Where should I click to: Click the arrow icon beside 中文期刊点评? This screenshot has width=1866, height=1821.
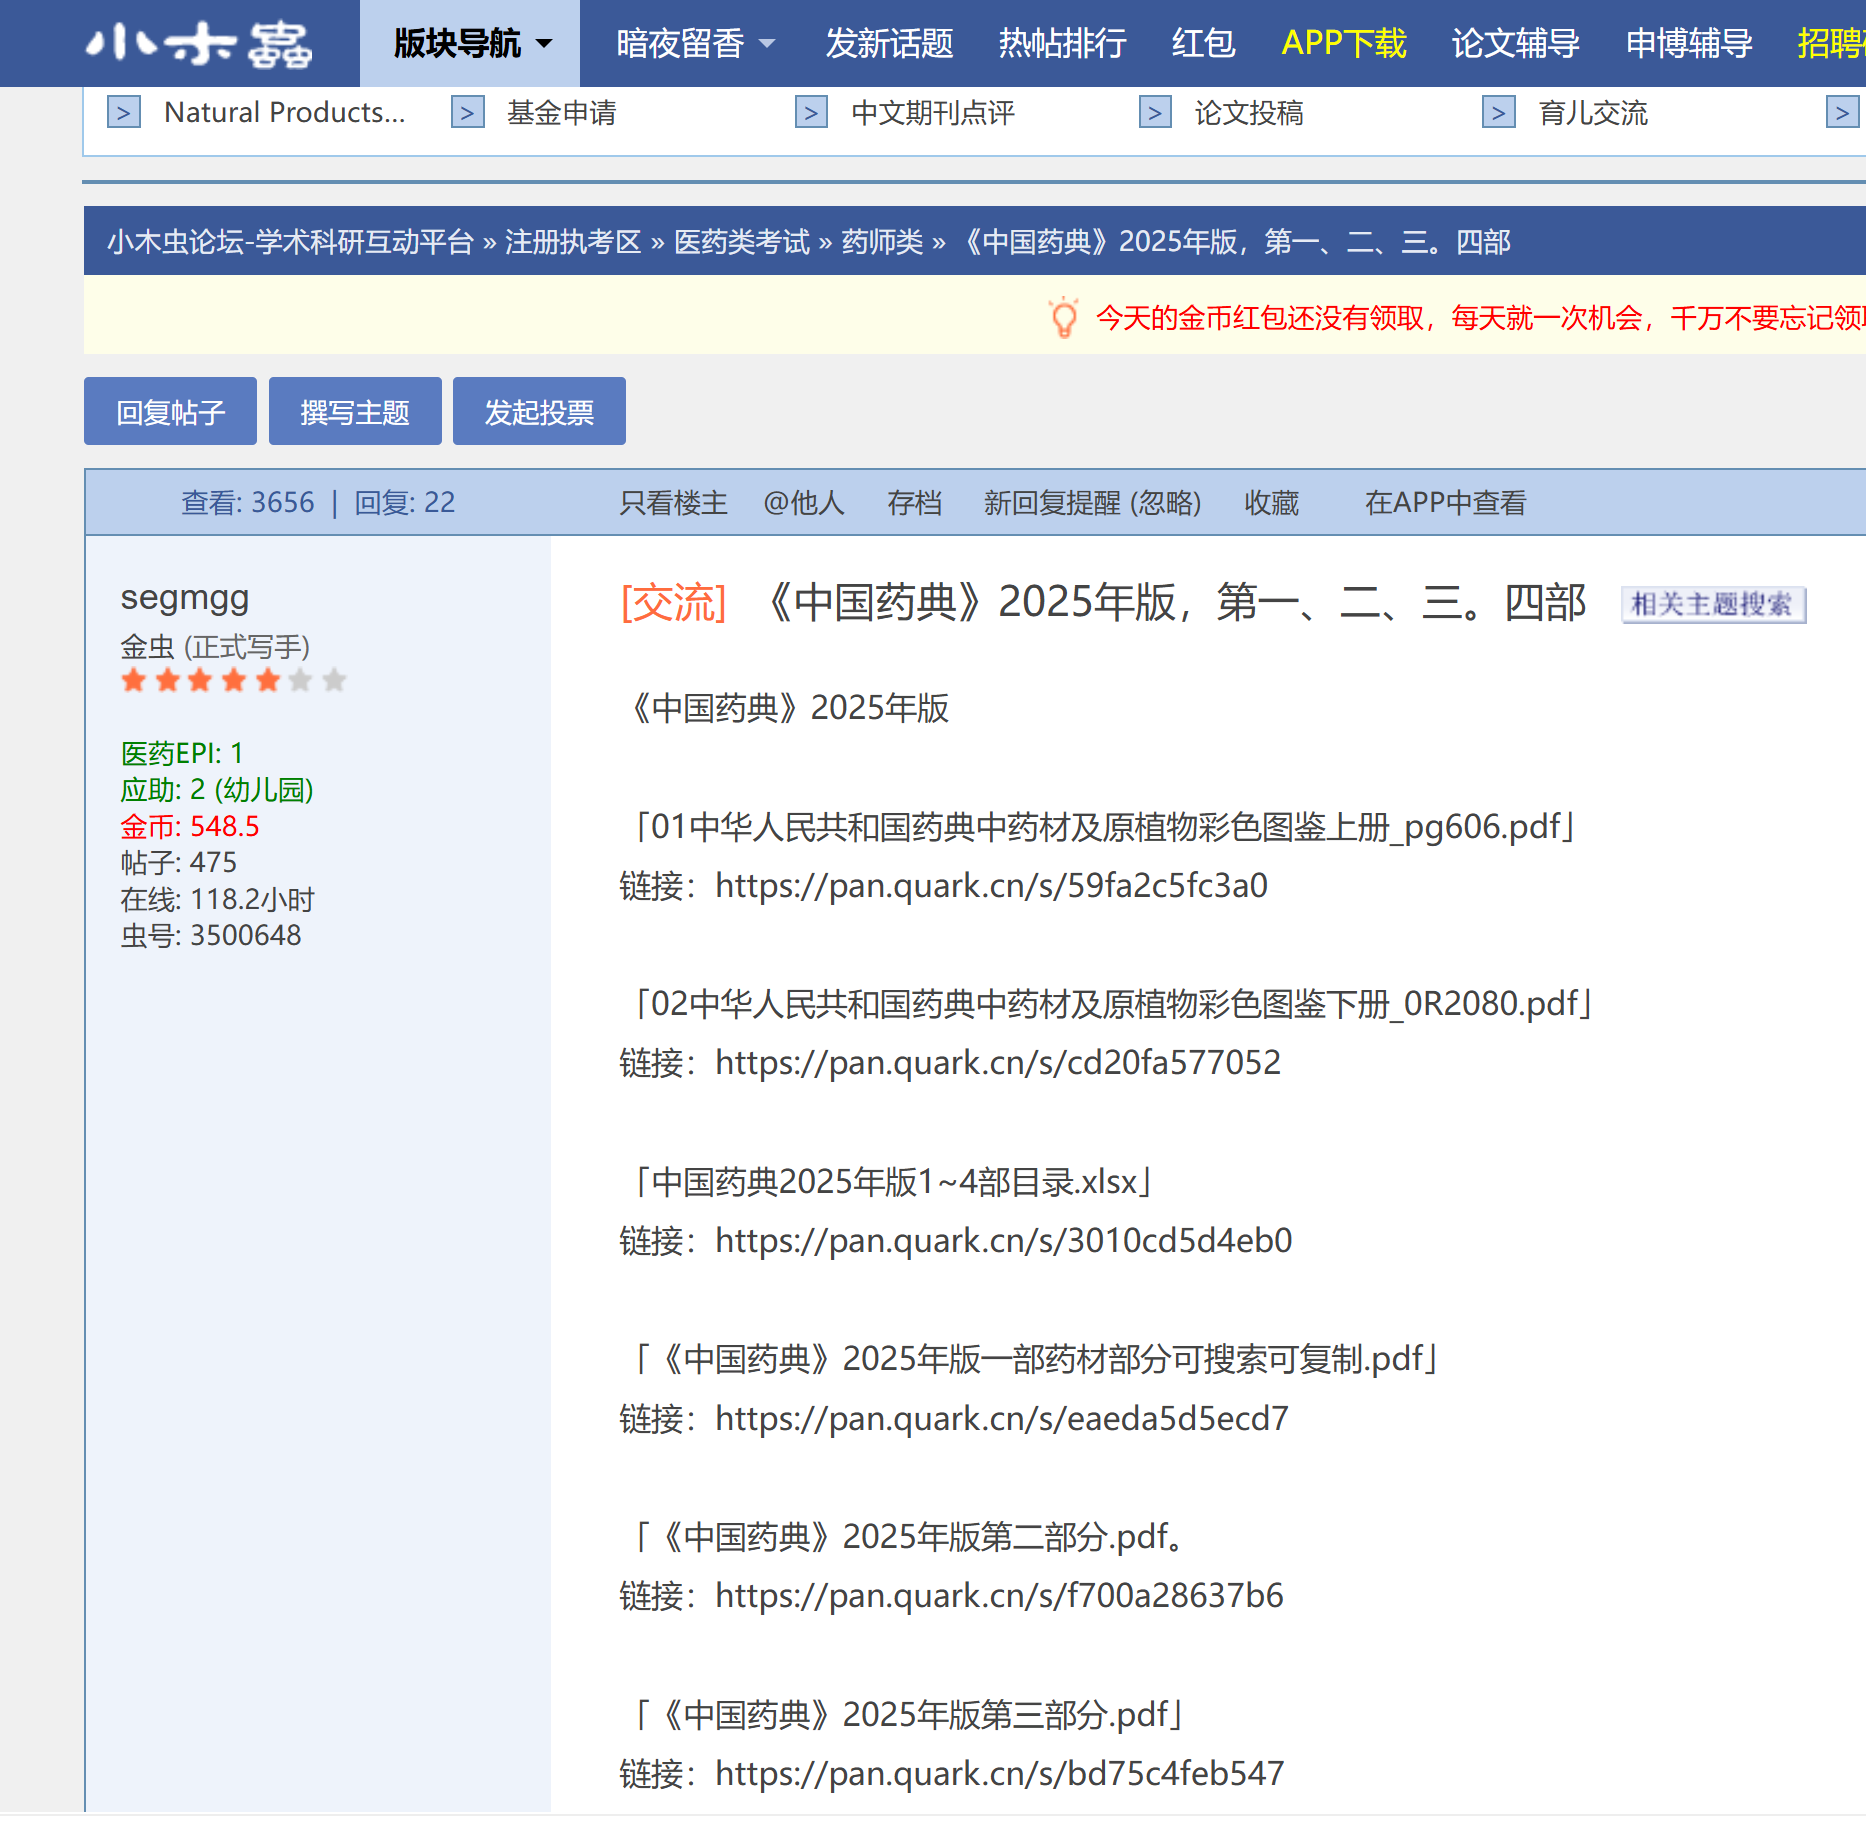point(811,113)
